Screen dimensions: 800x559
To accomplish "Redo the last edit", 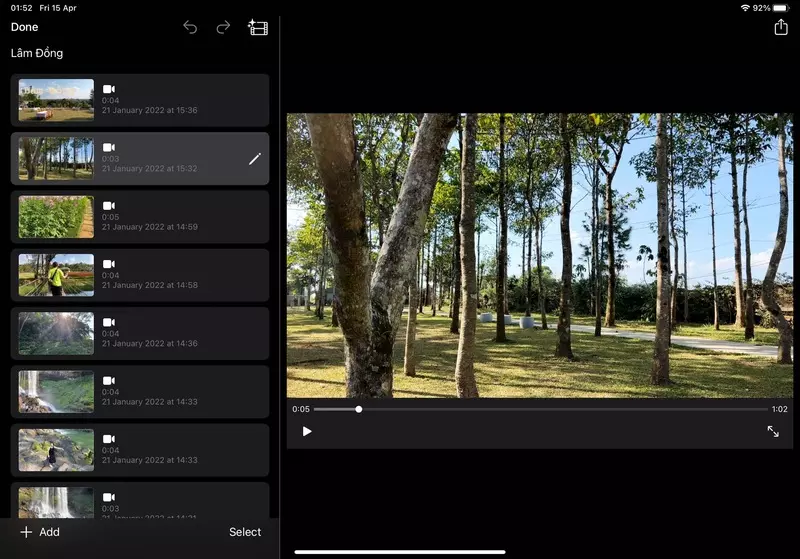I will (223, 27).
